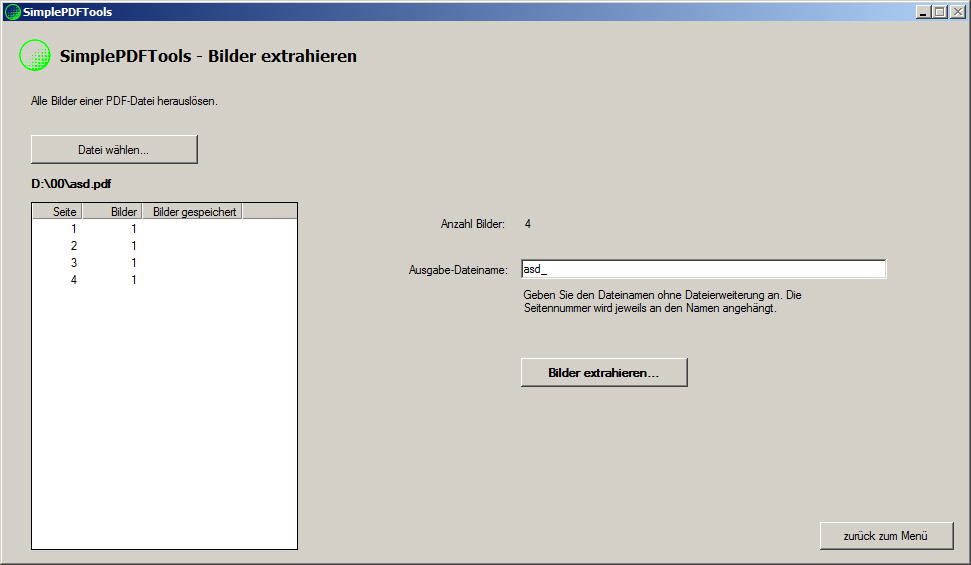Click the file path 'D:\00\asd.pdf'

tap(71, 184)
